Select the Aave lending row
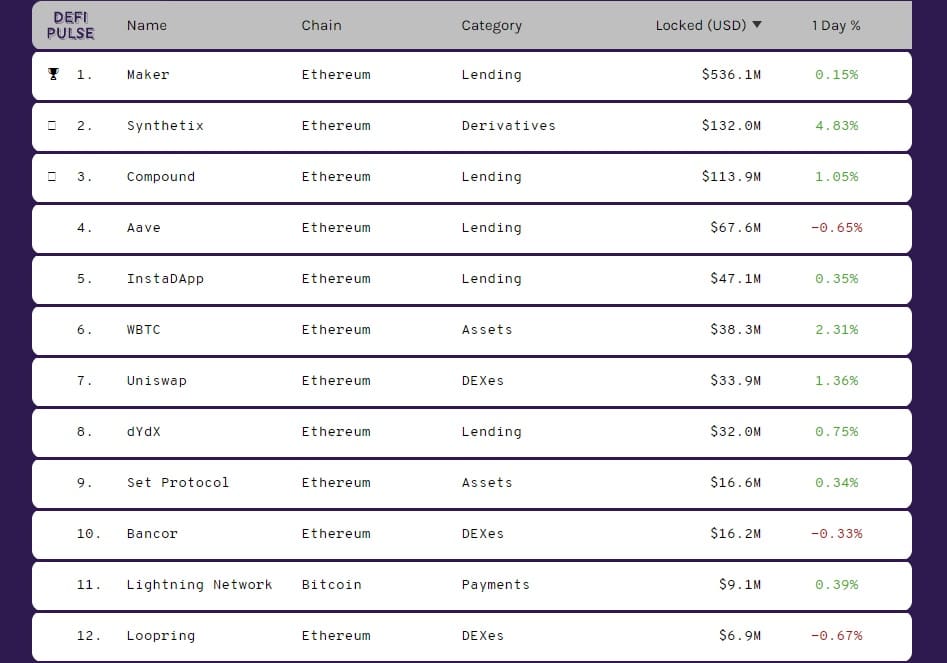The width and height of the screenshot is (947, 663). click(x=472, y=229)
